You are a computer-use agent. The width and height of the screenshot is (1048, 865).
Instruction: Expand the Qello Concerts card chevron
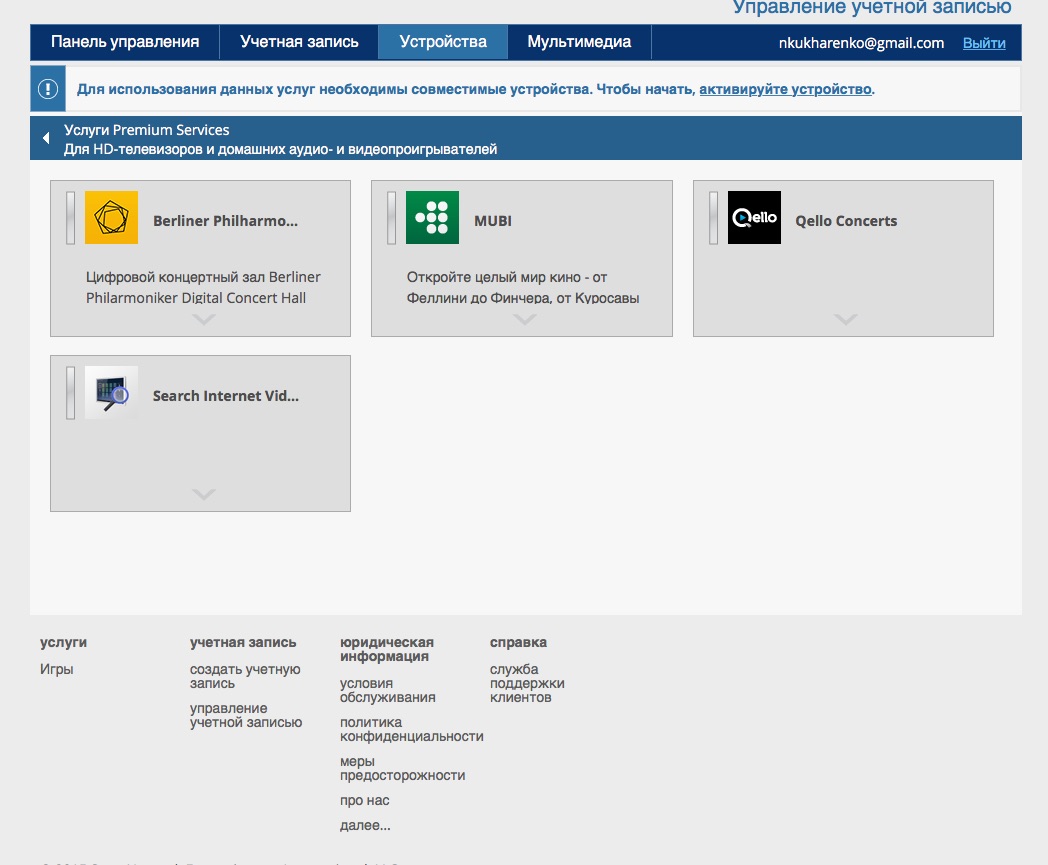845,320
